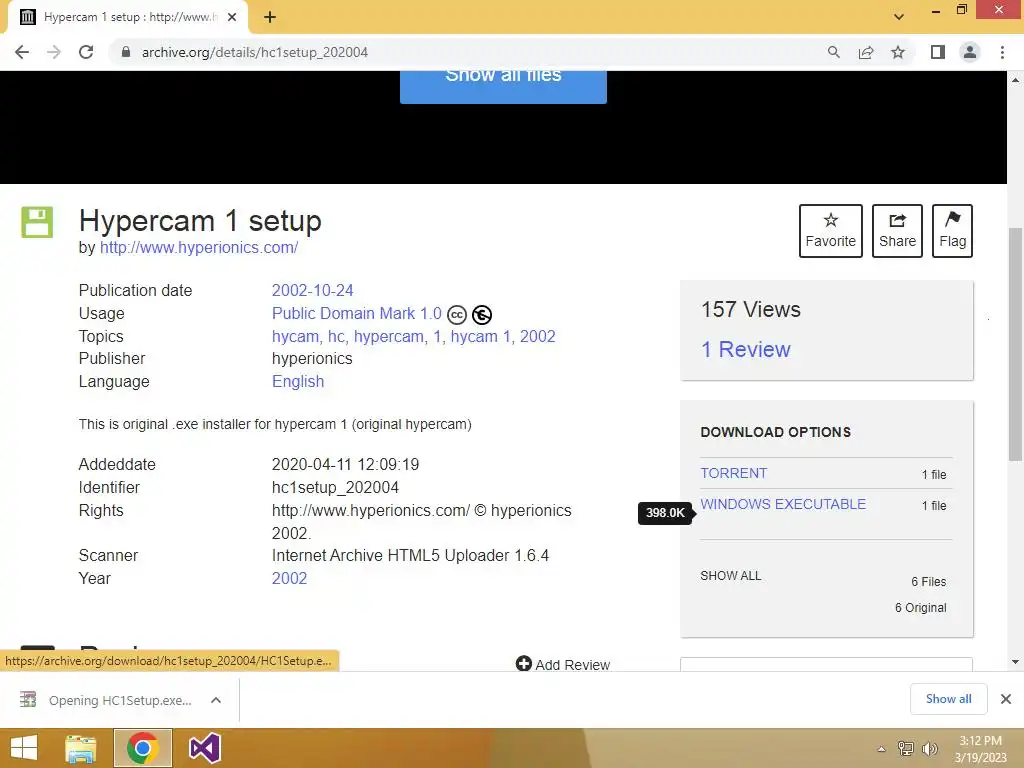Open the 1 Review link
Viewport: 1024px width, 768px height.
pos(746,349)
